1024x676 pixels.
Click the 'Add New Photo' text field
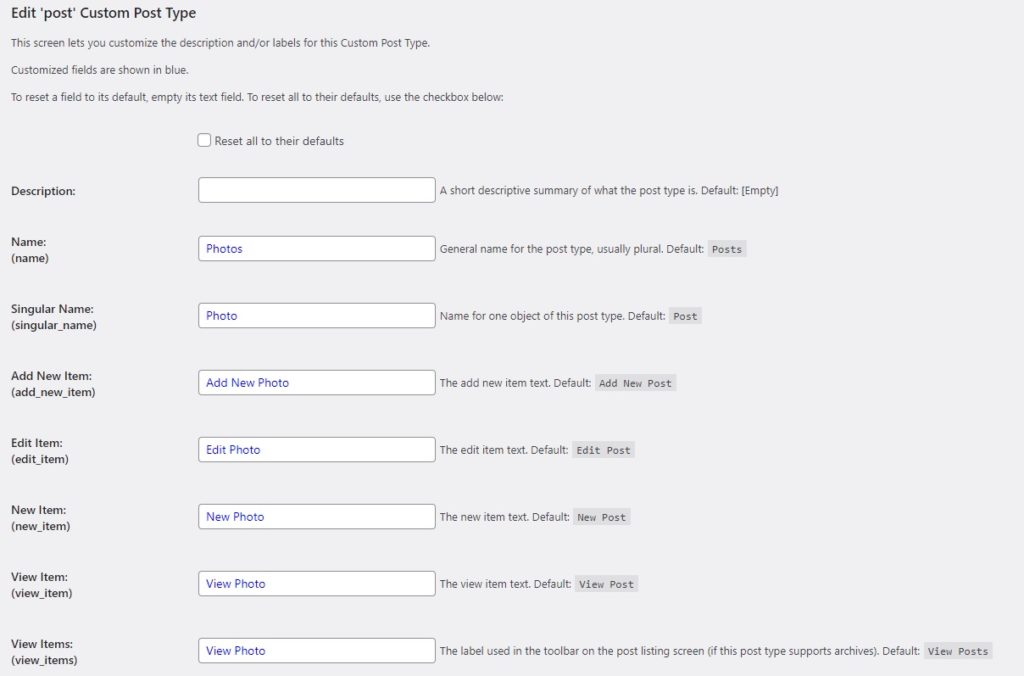[317, 383]
